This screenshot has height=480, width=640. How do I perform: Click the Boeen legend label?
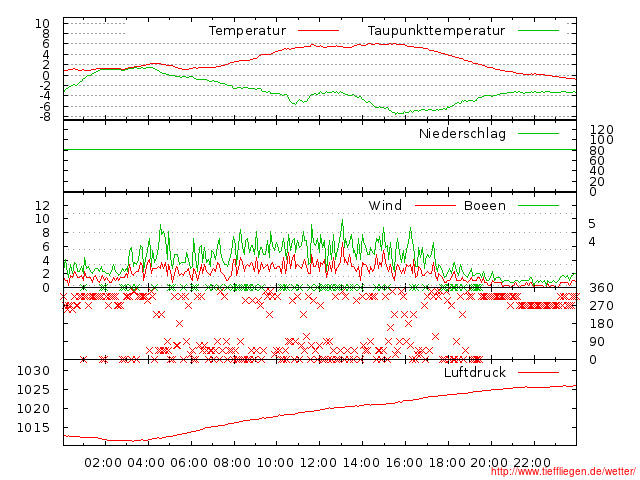[x=484, y=205]
